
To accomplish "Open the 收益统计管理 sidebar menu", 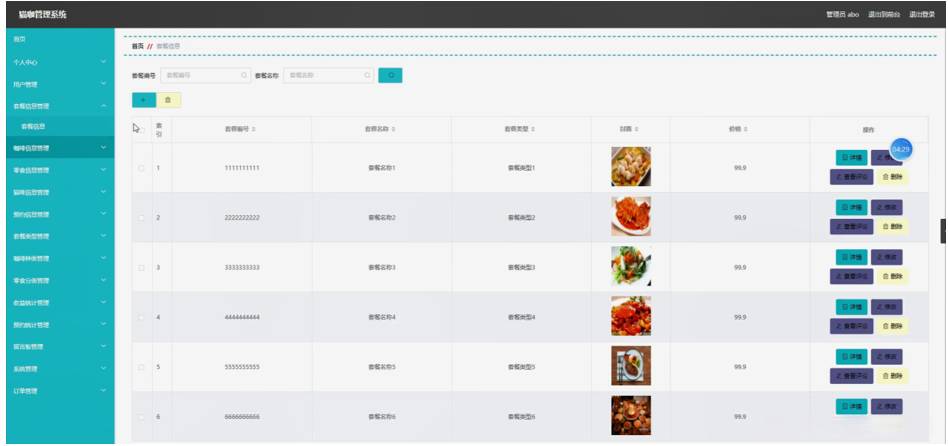I will pos(60,303).
